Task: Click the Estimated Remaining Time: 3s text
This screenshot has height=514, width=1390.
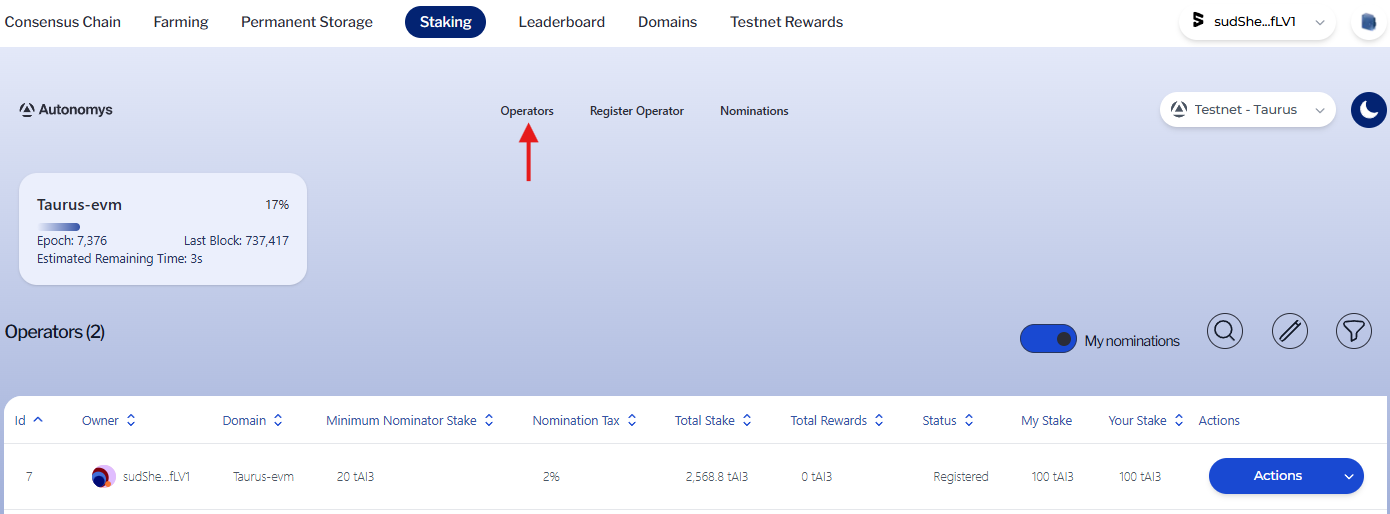Action: (x=120, y=259)
